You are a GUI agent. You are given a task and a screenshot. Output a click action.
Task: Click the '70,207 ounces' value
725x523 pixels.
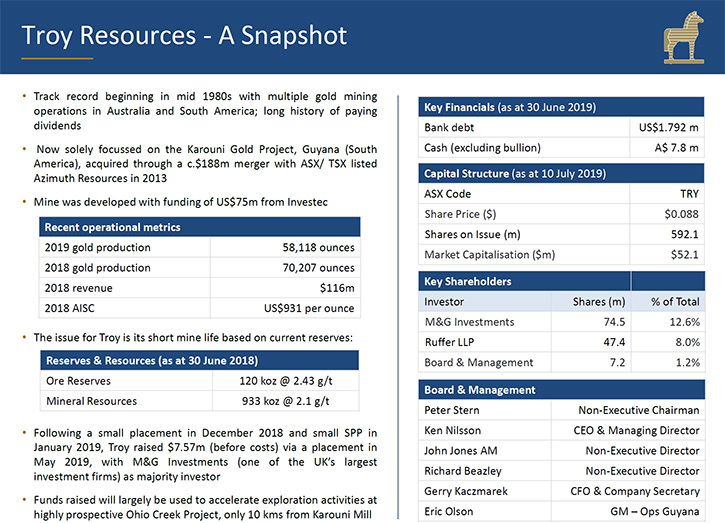click(x=319, y=268)
